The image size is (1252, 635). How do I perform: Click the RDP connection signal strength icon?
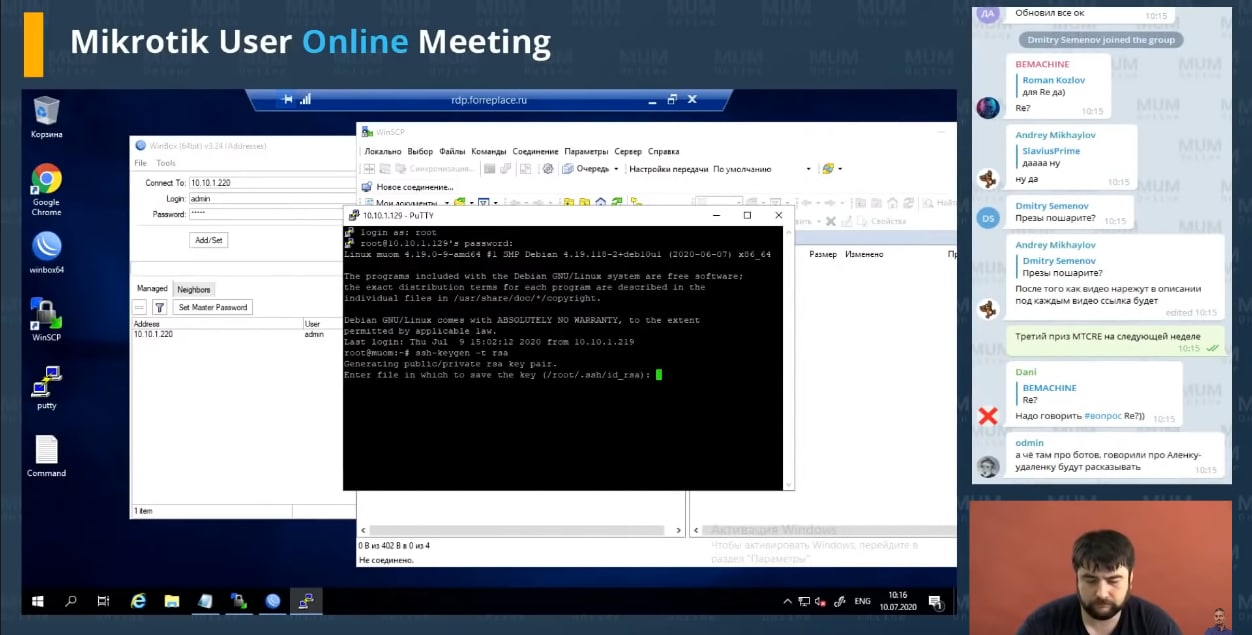[306, 99]
